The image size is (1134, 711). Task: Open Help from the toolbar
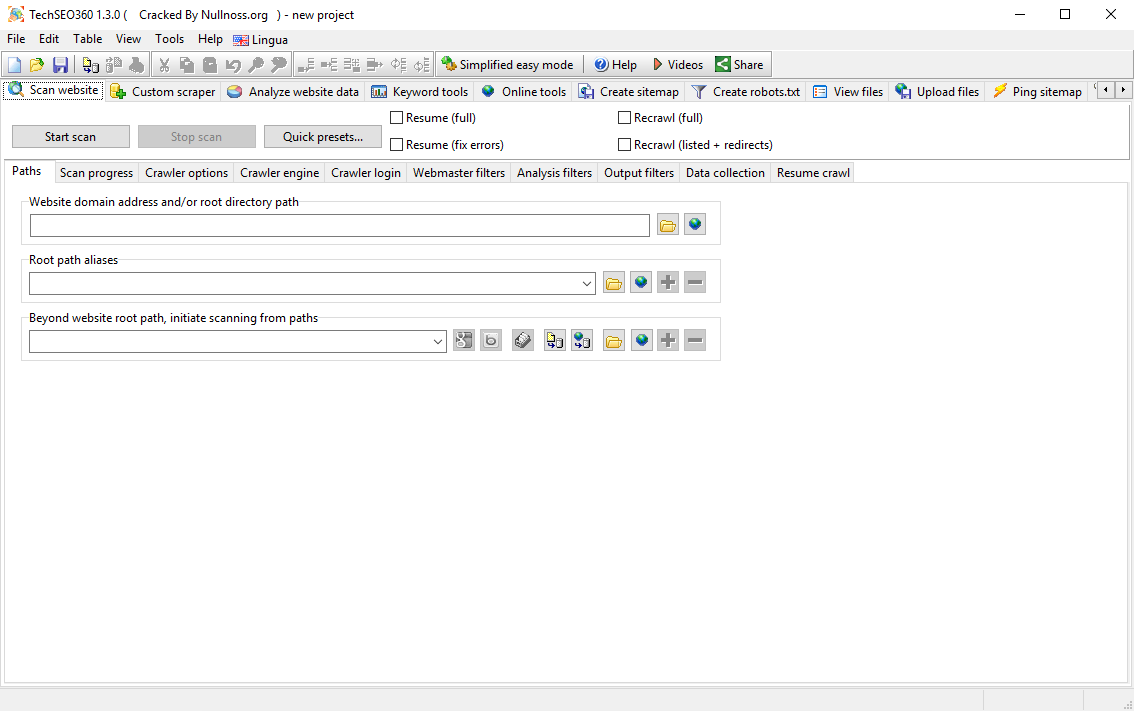pyautogui.click(x=615, y=65)
